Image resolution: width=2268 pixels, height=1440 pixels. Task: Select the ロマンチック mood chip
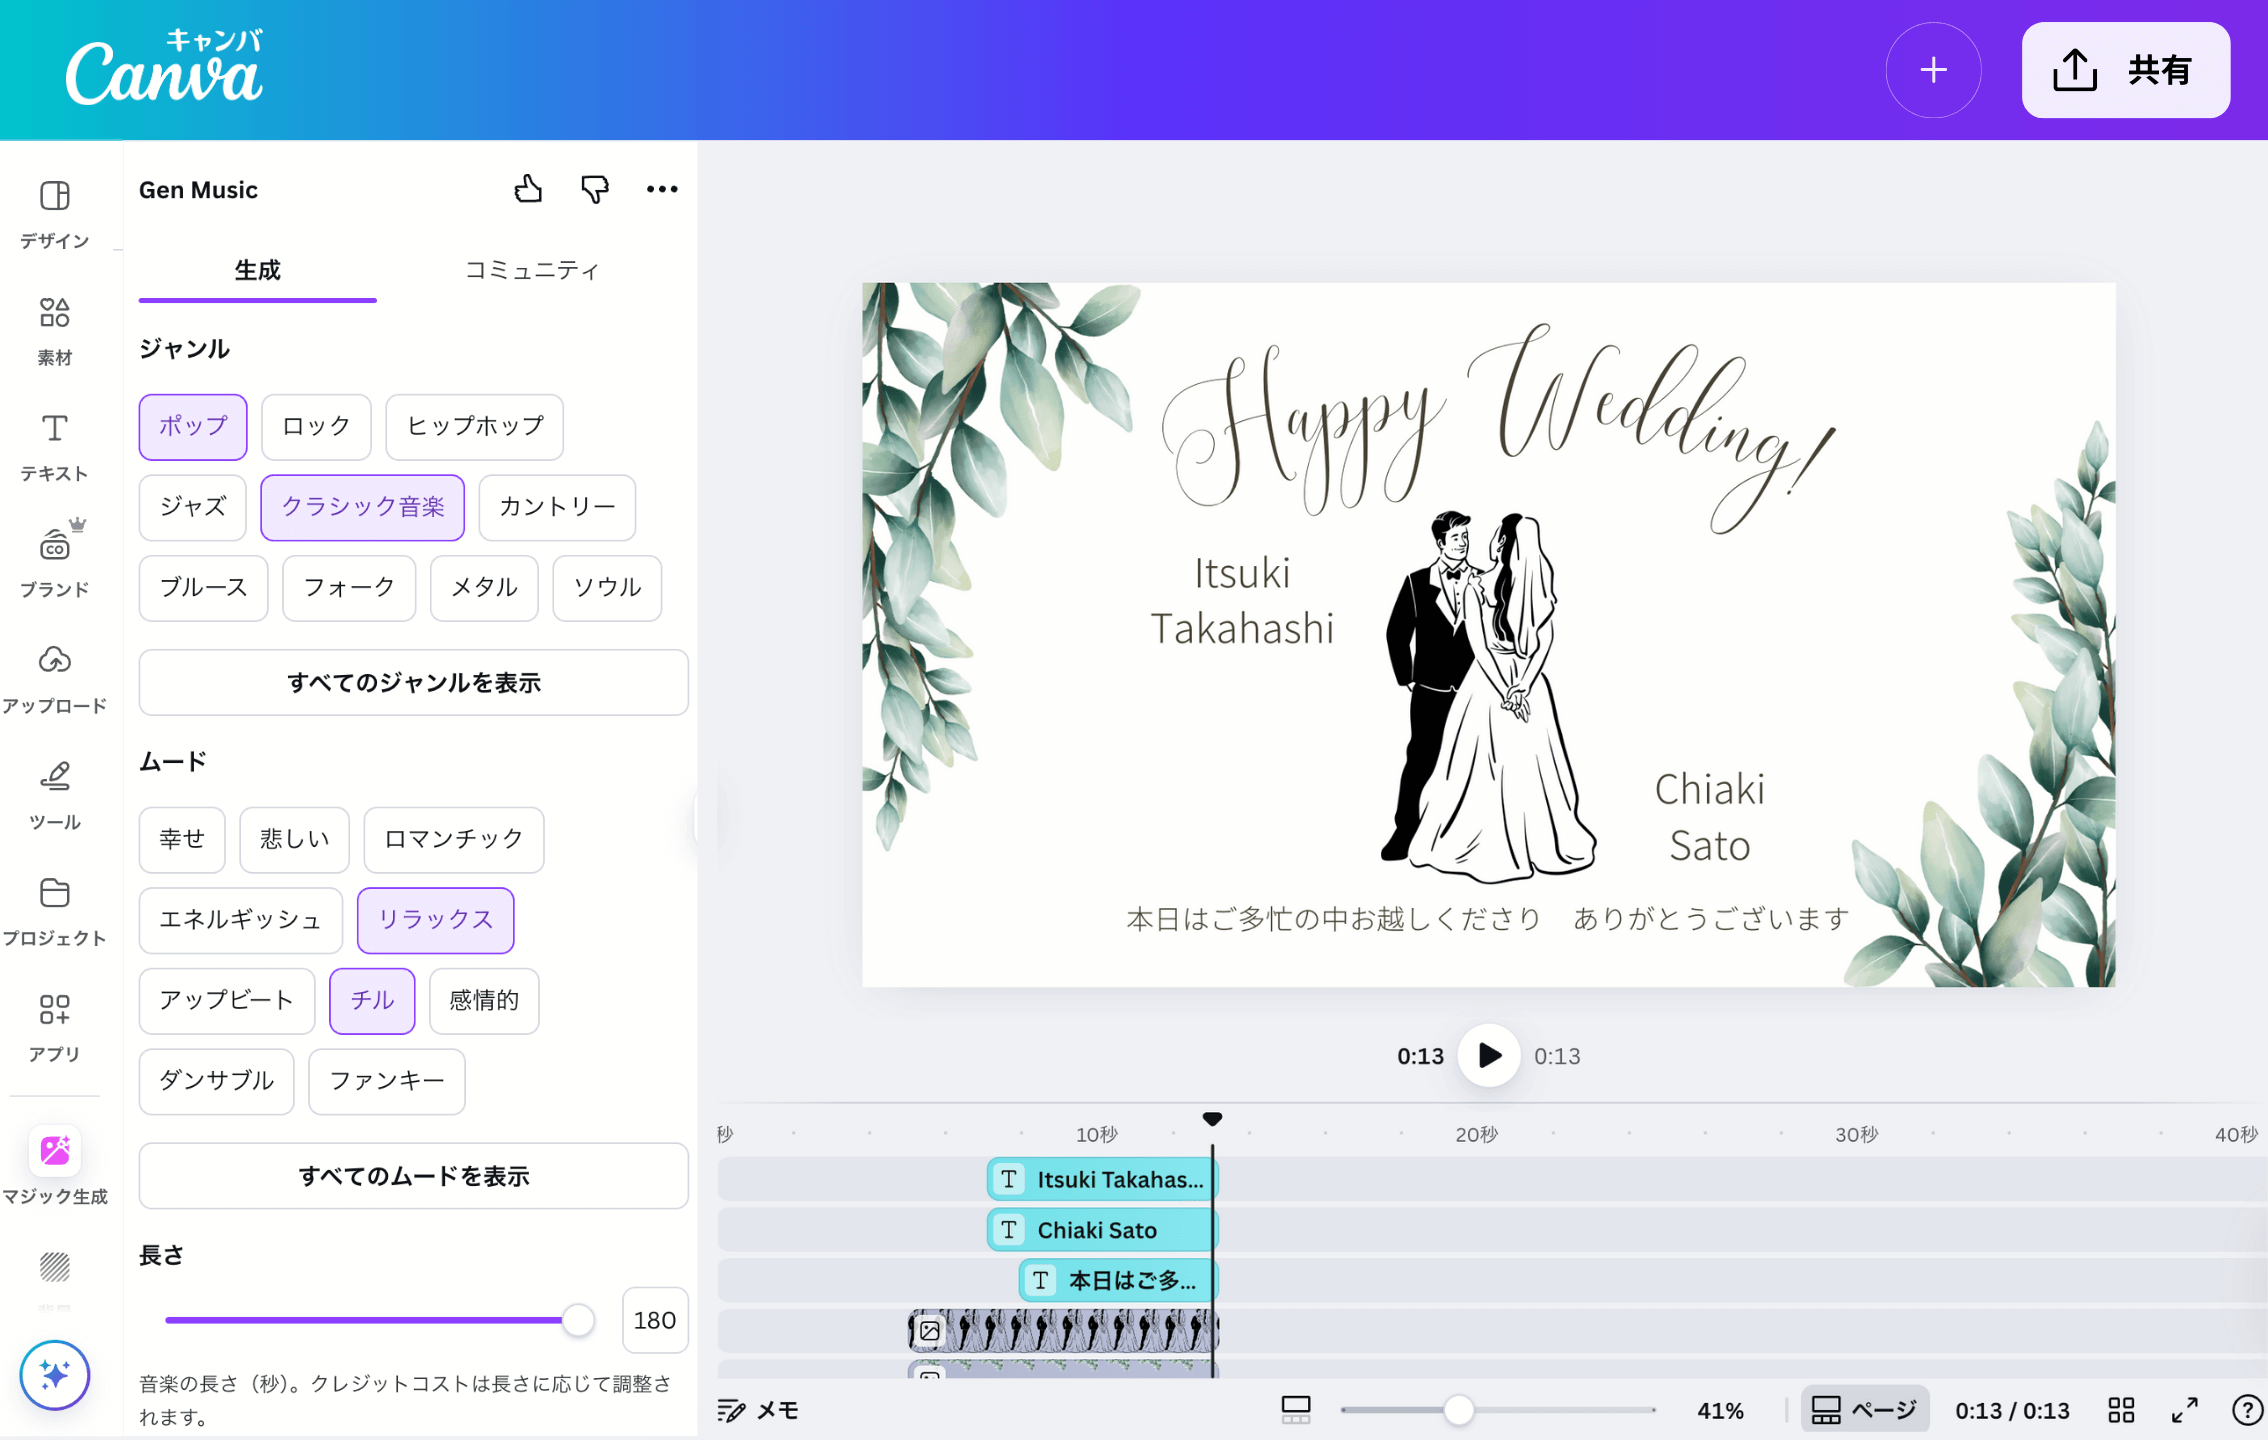point(454,840)
